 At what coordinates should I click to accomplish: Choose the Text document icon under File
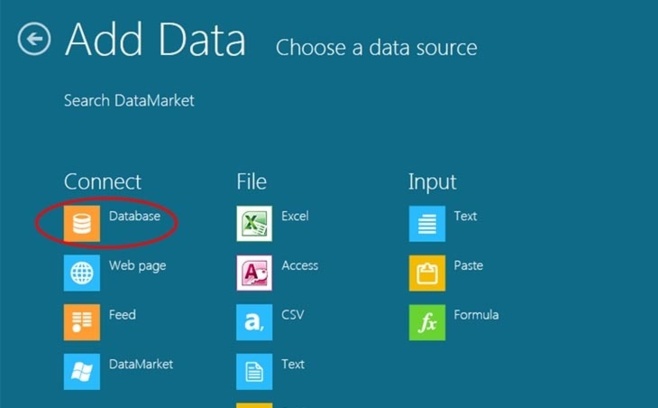click(254, 371)
